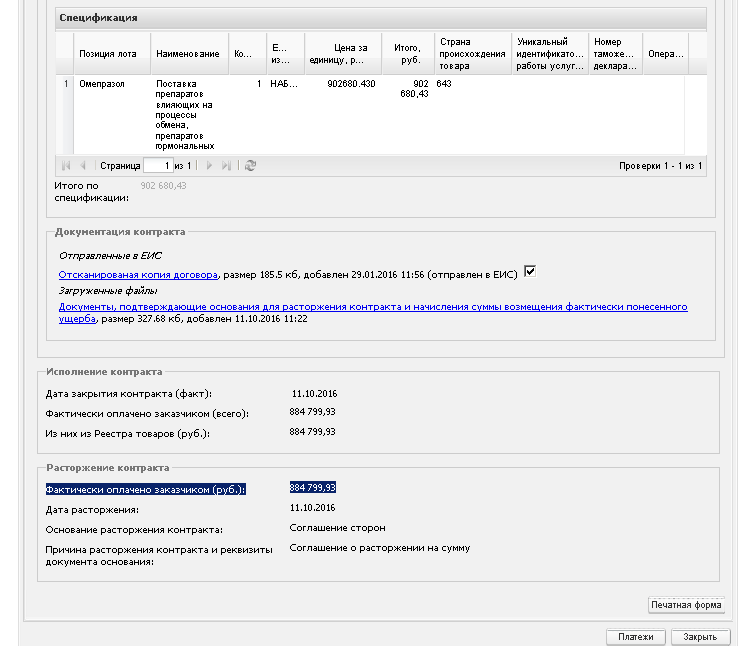The image size is (754, 646).
Task: Click 'Из них из Реестра товаров' value
Action: (313, 431)
